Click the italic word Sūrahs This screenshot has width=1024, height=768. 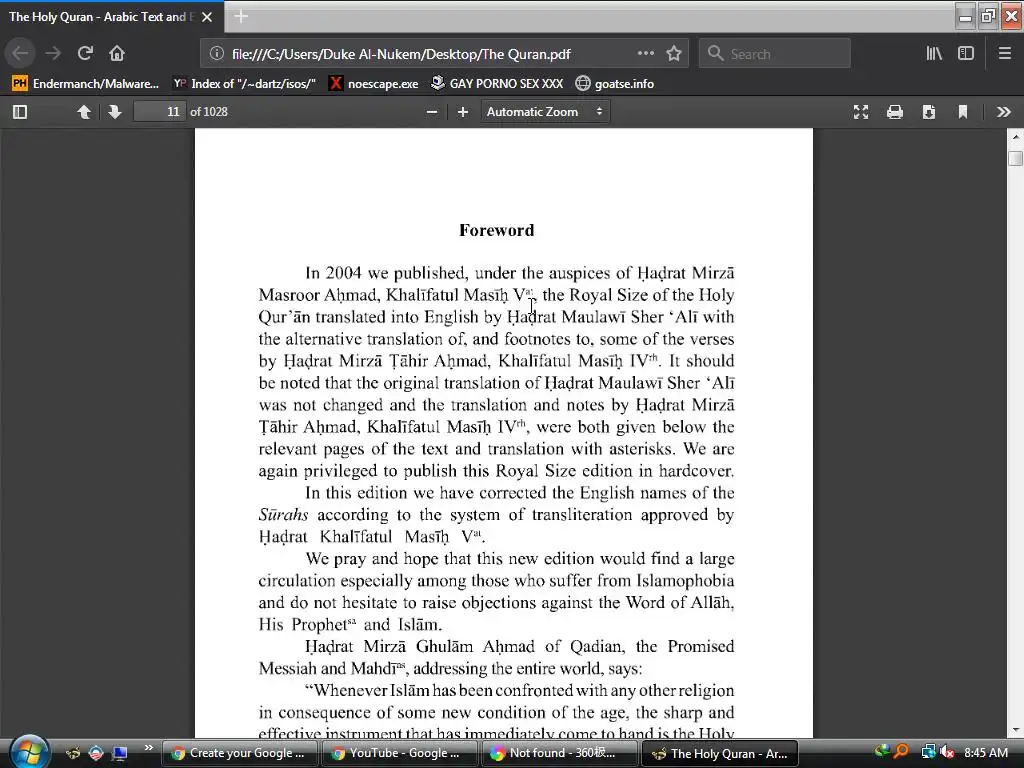(283, 515)
